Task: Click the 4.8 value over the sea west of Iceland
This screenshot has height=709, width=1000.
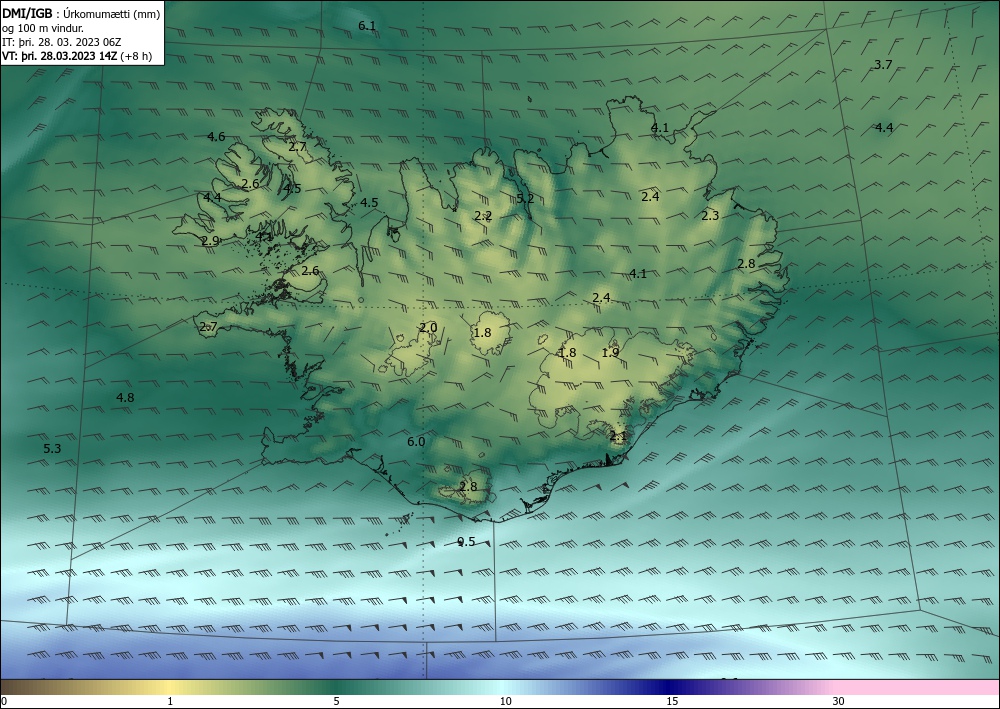Action: pyautogui.click(x=125, y=398)
